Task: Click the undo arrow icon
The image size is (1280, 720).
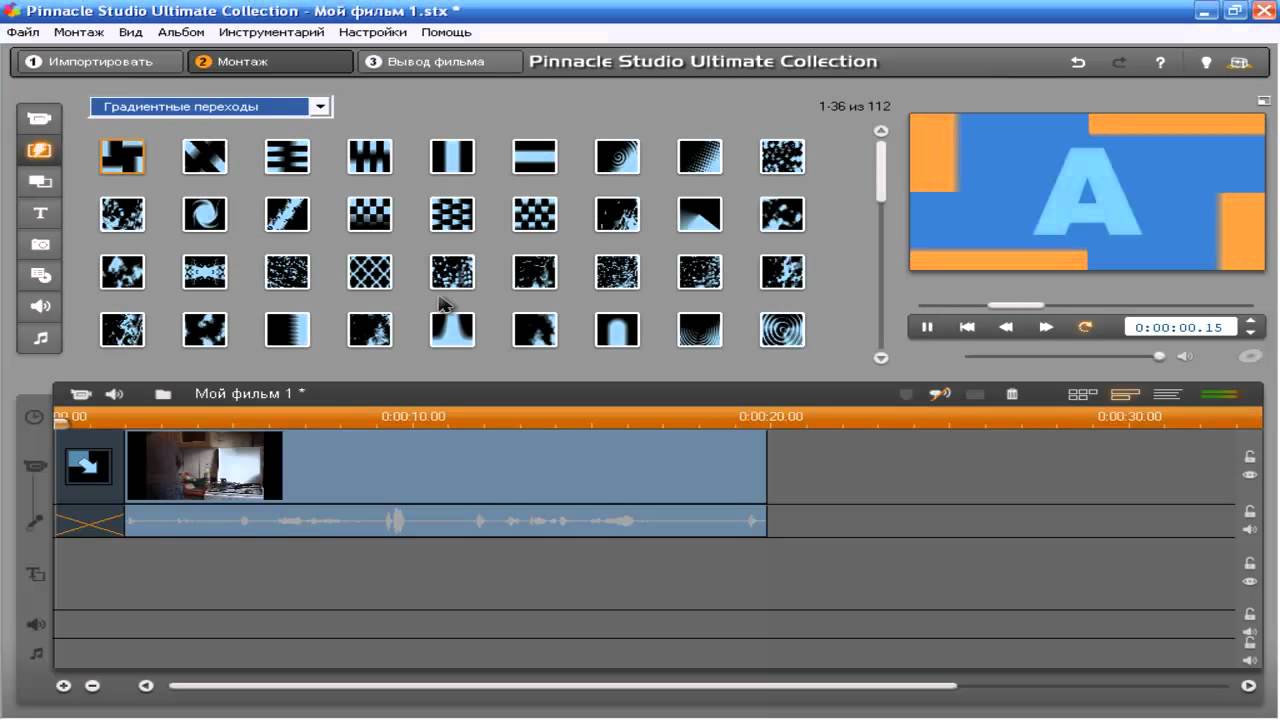Action: [1078, 62]
